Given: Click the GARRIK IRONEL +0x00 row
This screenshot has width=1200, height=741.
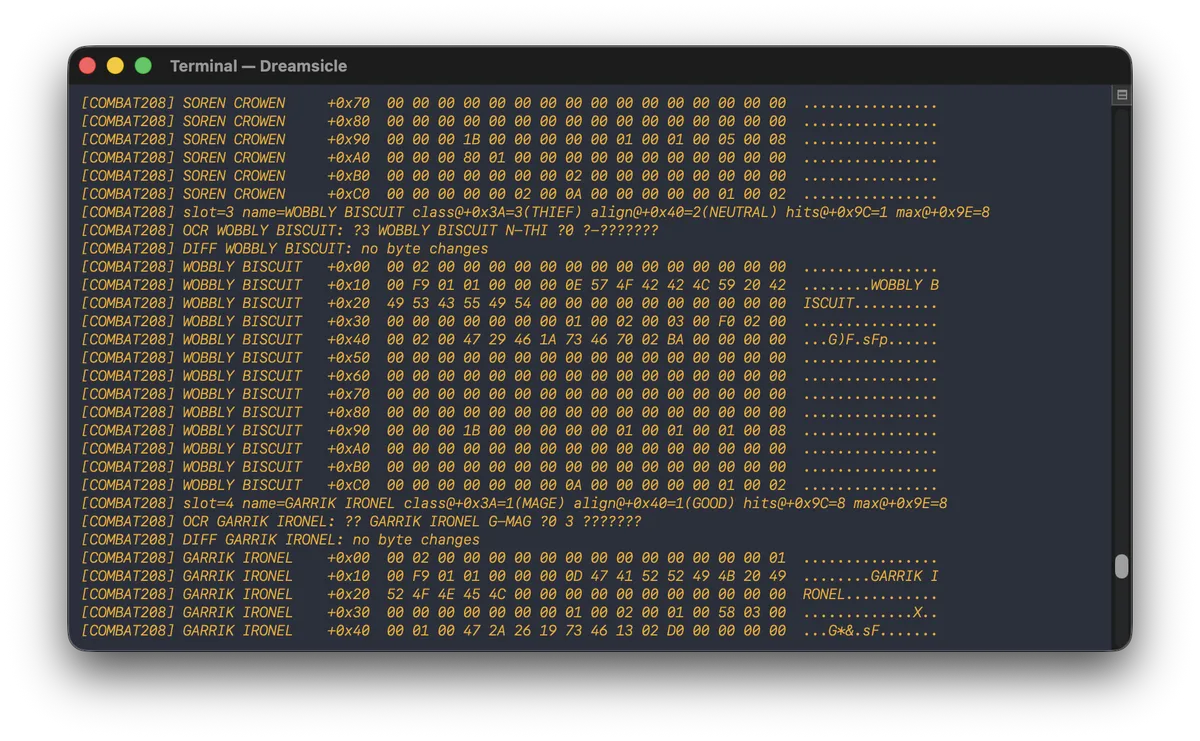Looking at the screenshot, I should tap(509, 558).
